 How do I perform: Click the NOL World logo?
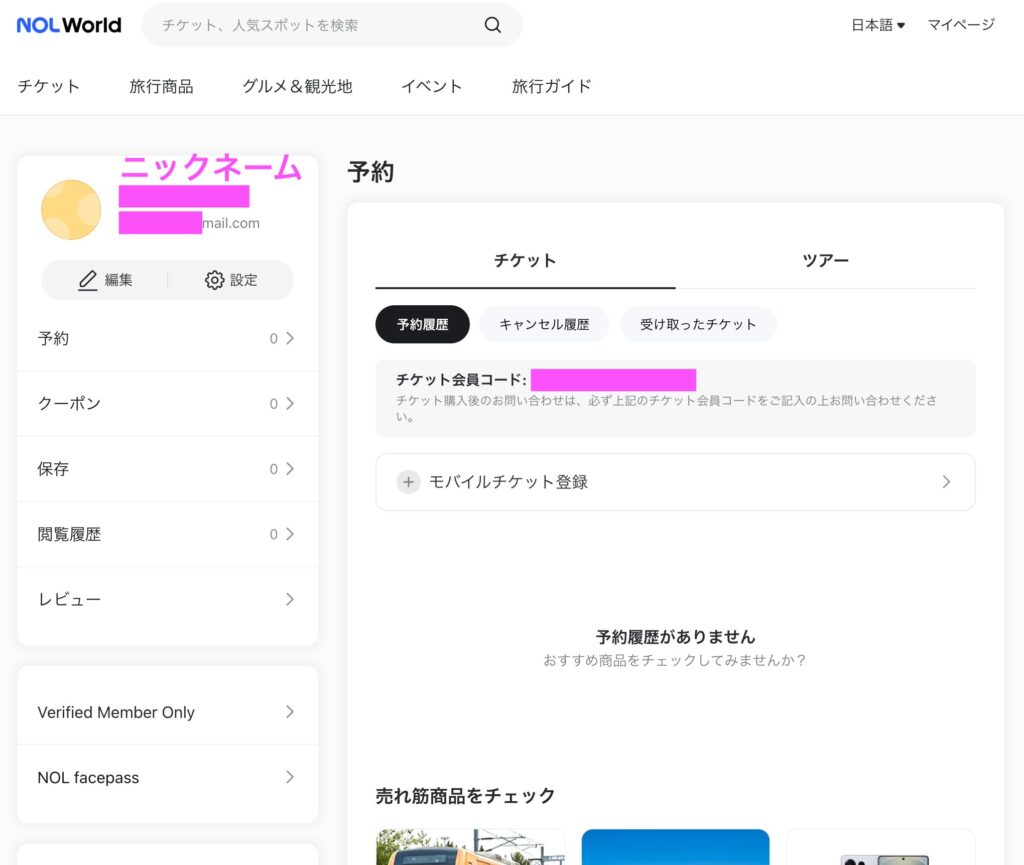pos(69,25)
